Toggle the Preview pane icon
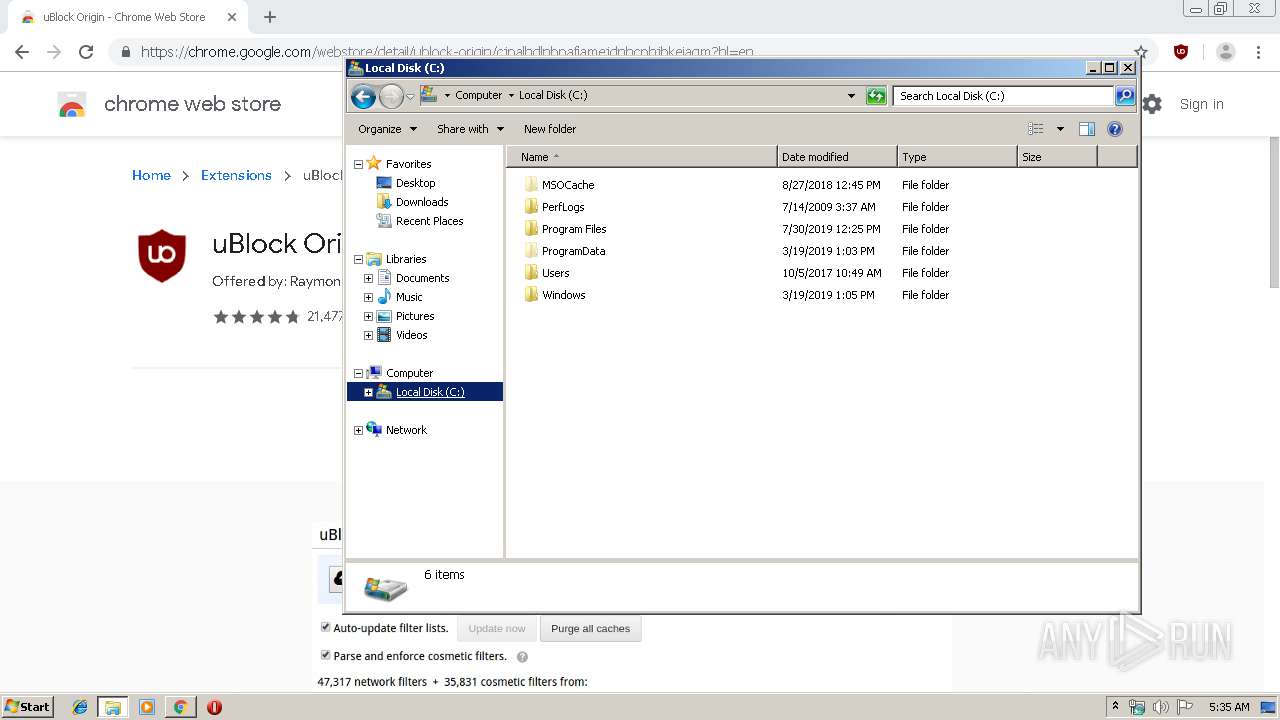The height and width of the screenshot is (720, 1280). point(1087,129)
